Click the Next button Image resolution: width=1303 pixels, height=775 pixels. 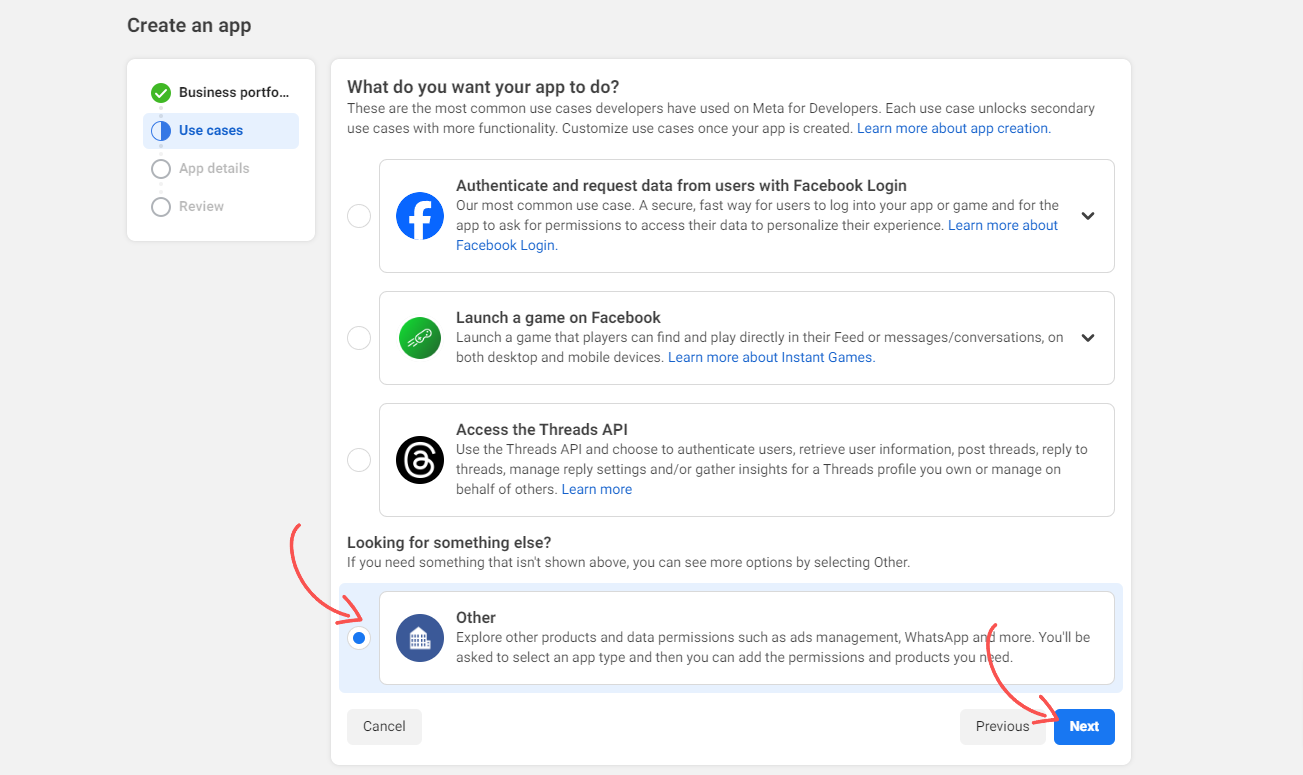point(1084,727)
